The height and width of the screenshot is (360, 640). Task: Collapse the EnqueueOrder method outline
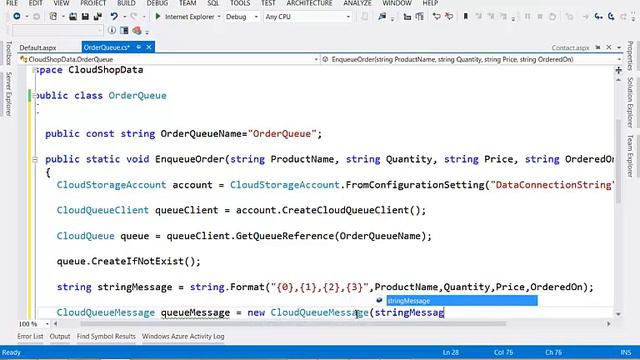(x=35, y=160)
